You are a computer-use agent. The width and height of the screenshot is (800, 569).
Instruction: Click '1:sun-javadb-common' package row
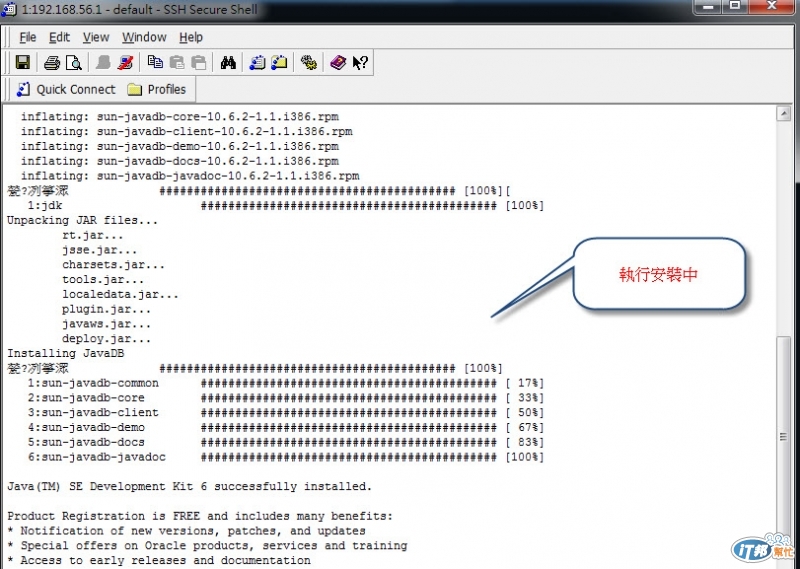point(286,383)
